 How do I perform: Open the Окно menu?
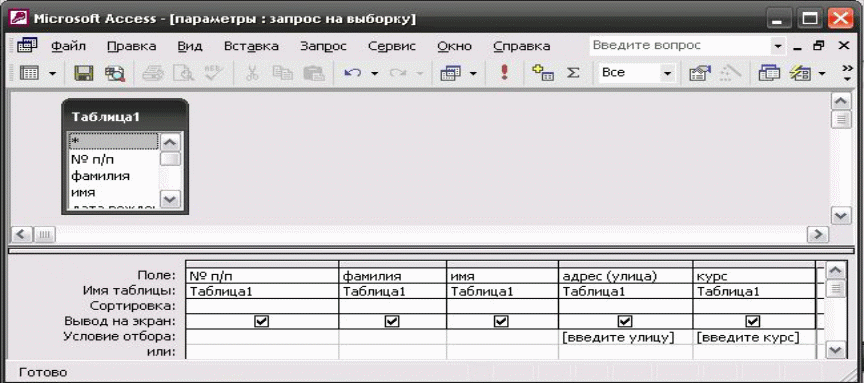455,46
